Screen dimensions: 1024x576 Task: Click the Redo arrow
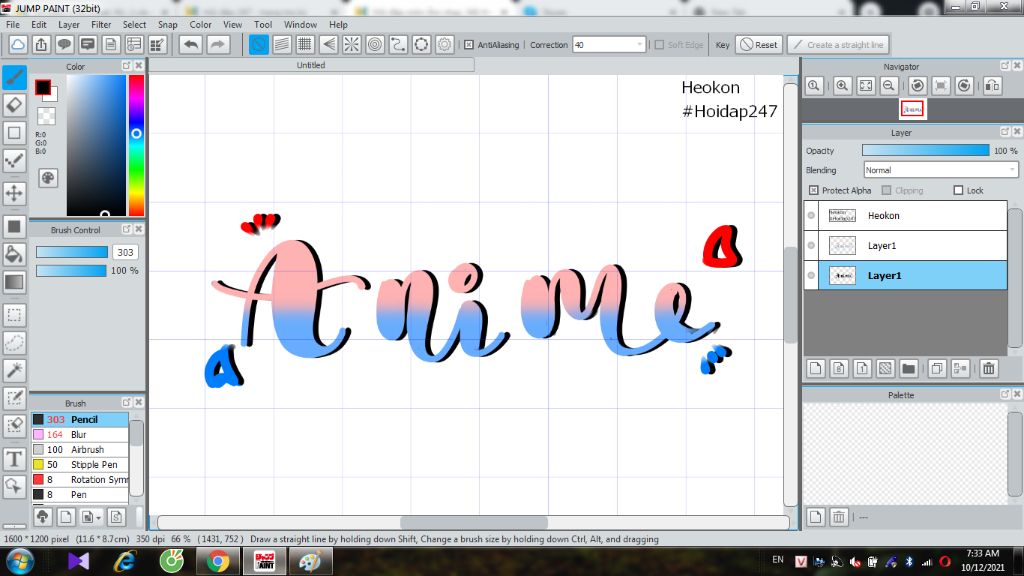tap(217, 44)
